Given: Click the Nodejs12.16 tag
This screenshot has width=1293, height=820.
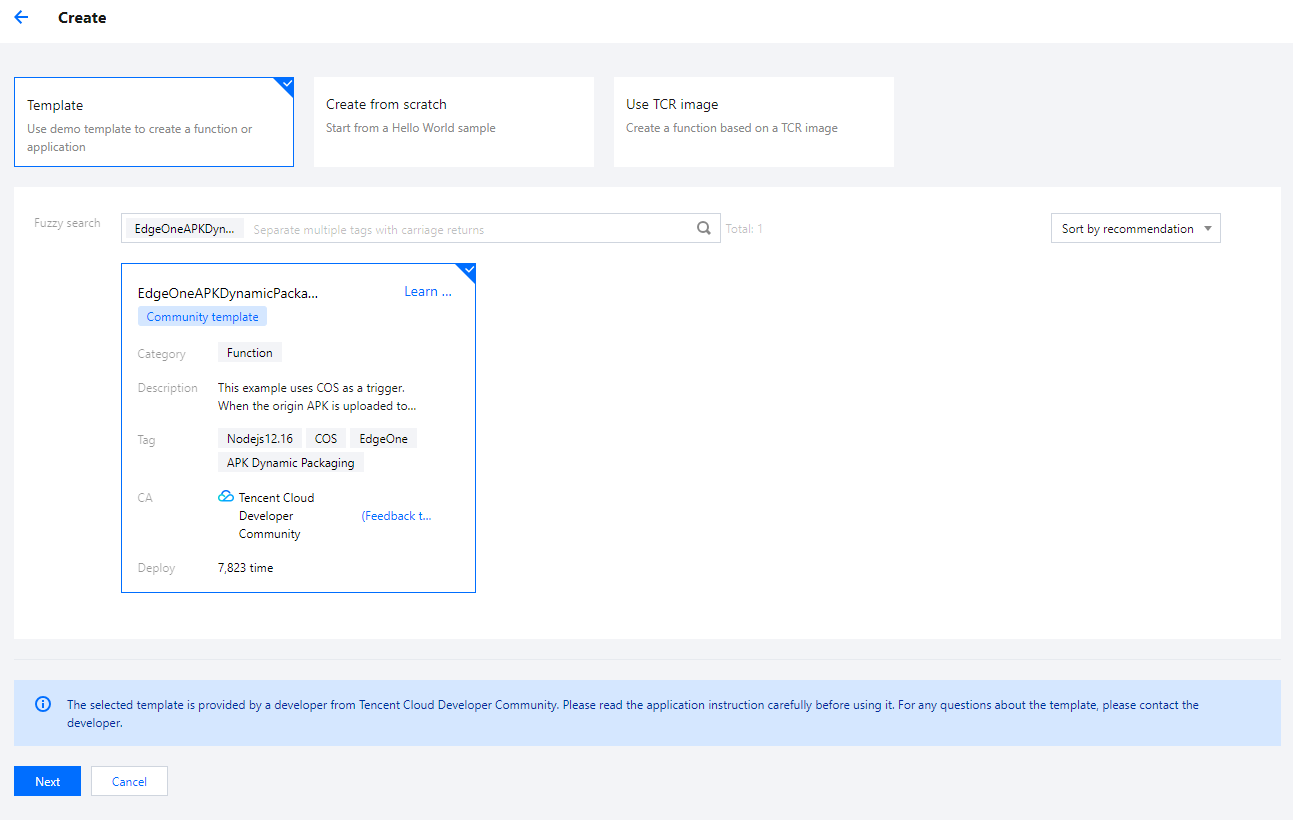Looking at the screenshot, I should tap(260, 439).
